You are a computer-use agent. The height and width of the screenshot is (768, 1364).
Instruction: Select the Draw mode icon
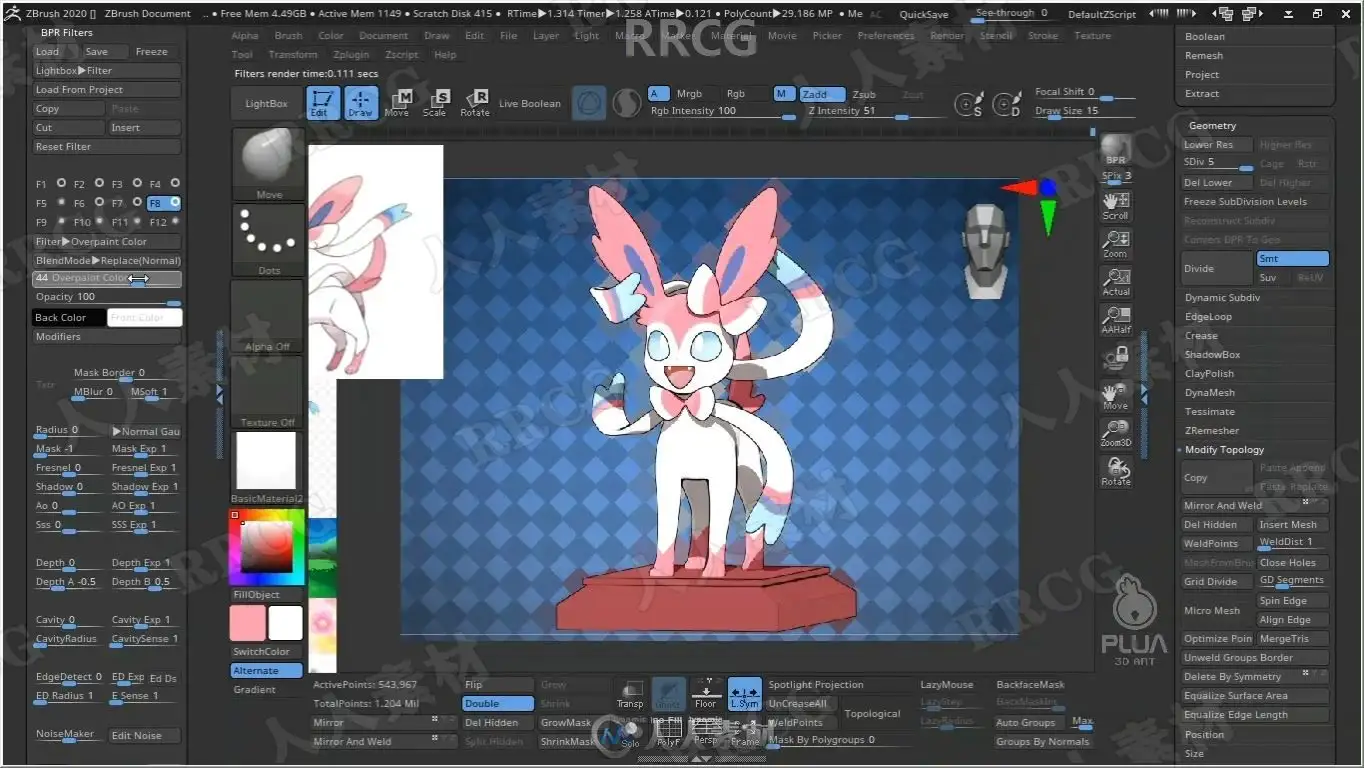click(x=361, y=103)
